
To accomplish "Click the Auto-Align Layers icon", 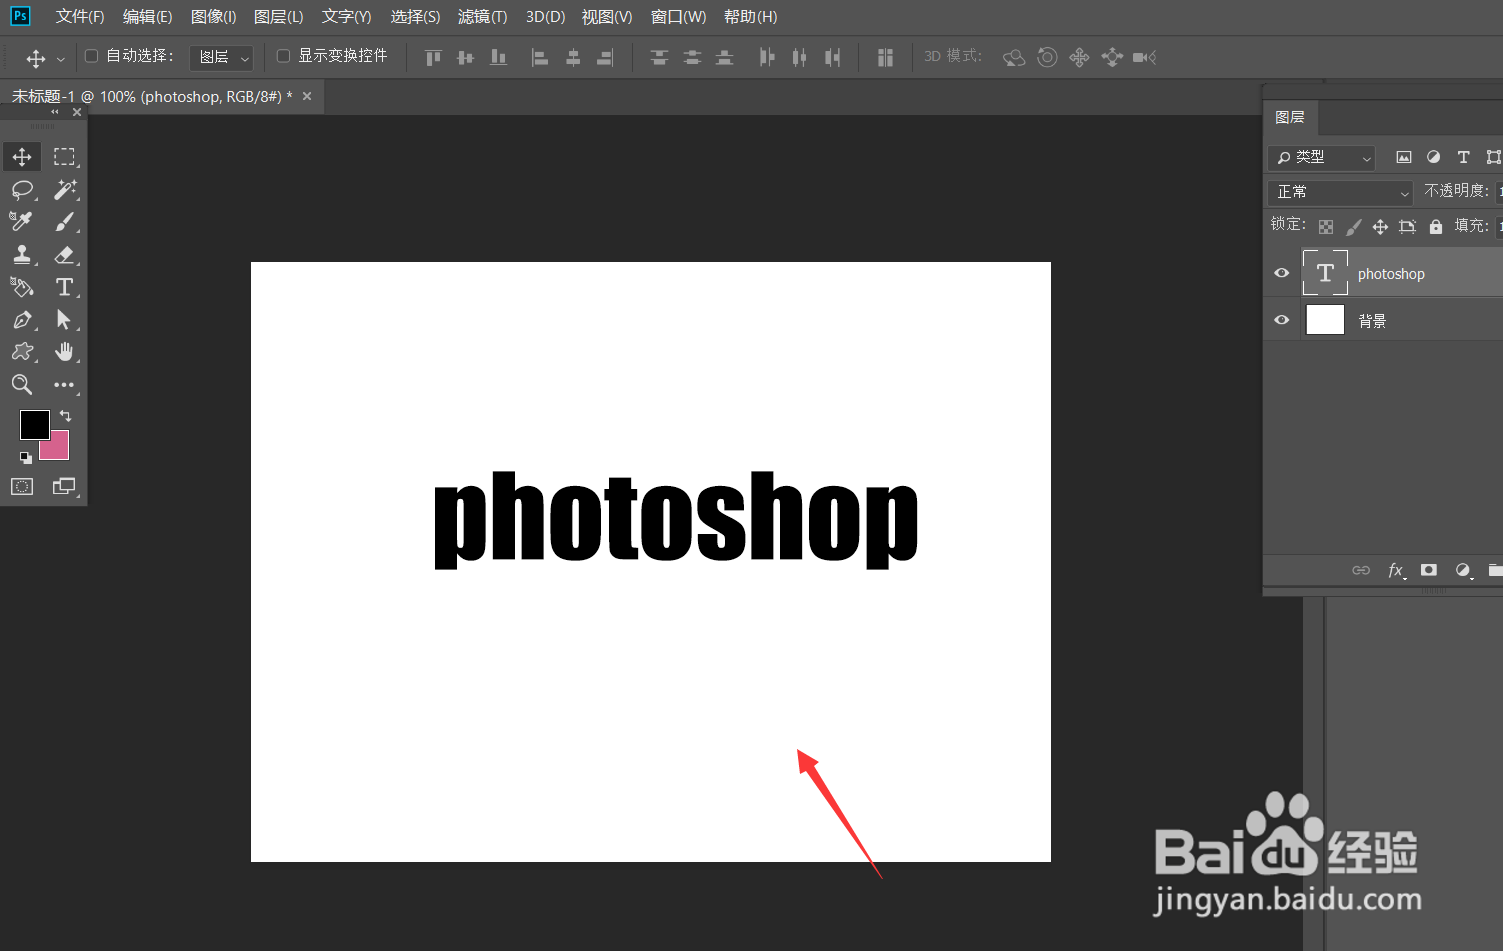I will click(x=885, y=58).
